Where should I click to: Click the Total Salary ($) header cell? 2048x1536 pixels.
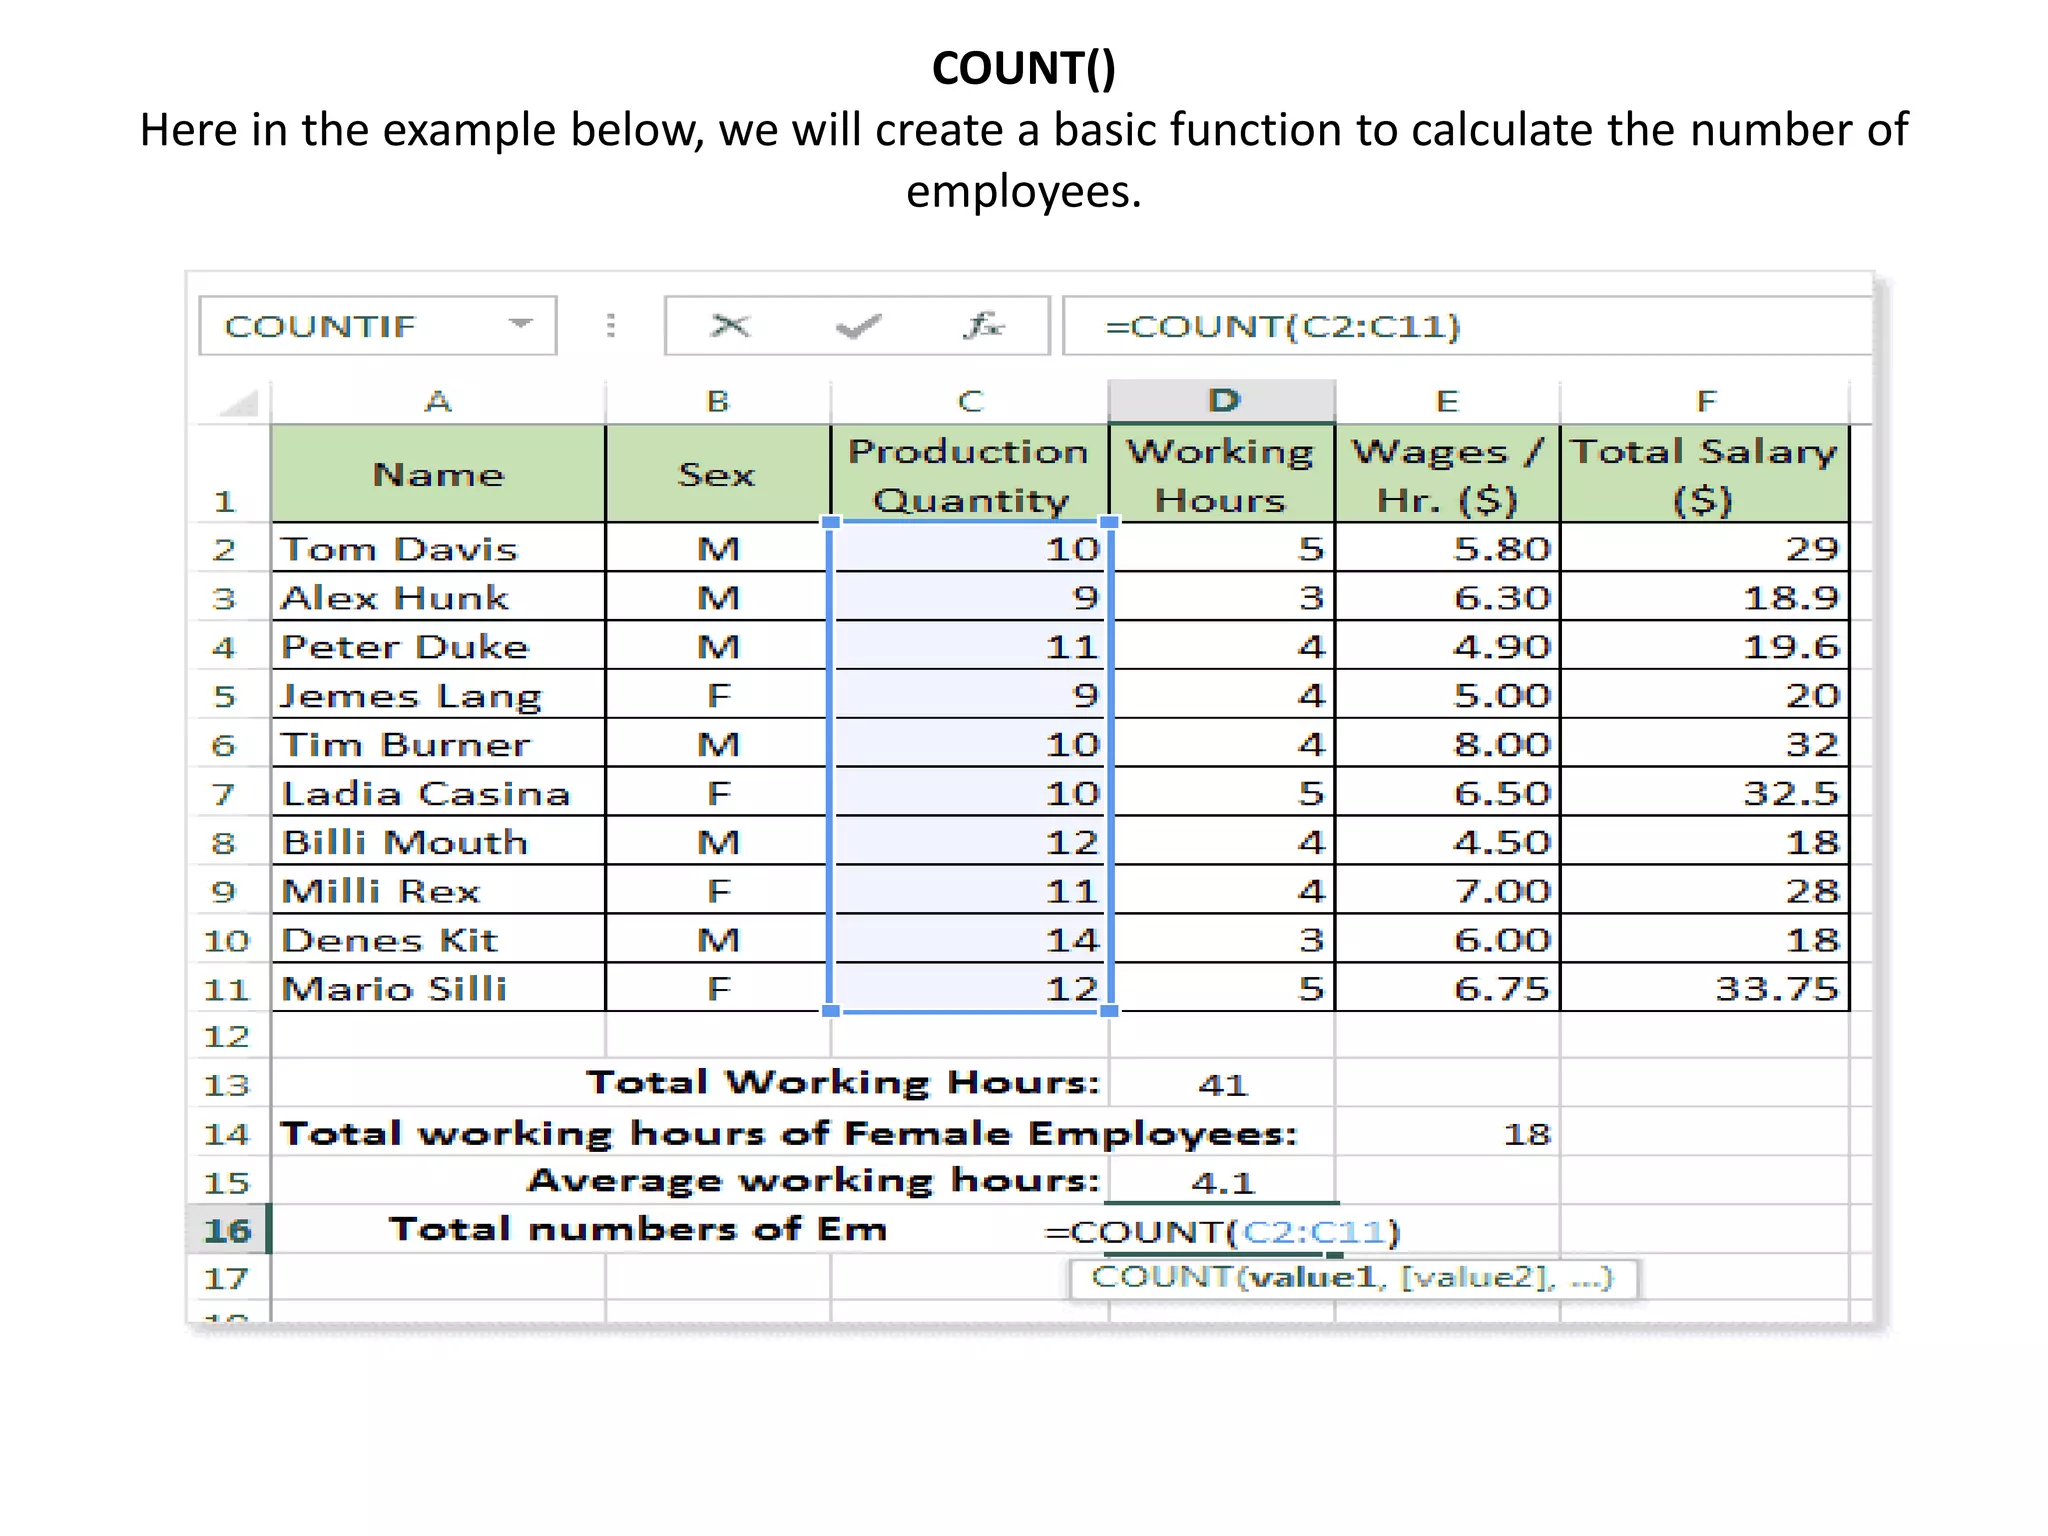coord(1705,474)
